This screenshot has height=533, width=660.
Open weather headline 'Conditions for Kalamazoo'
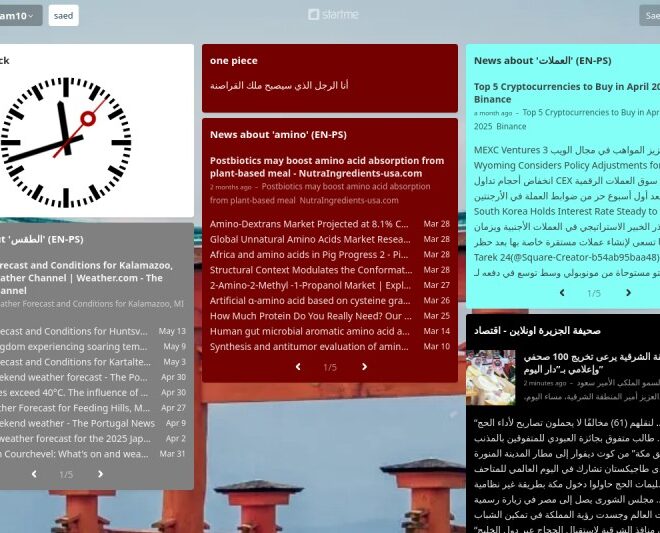click(x=86, y=278)
